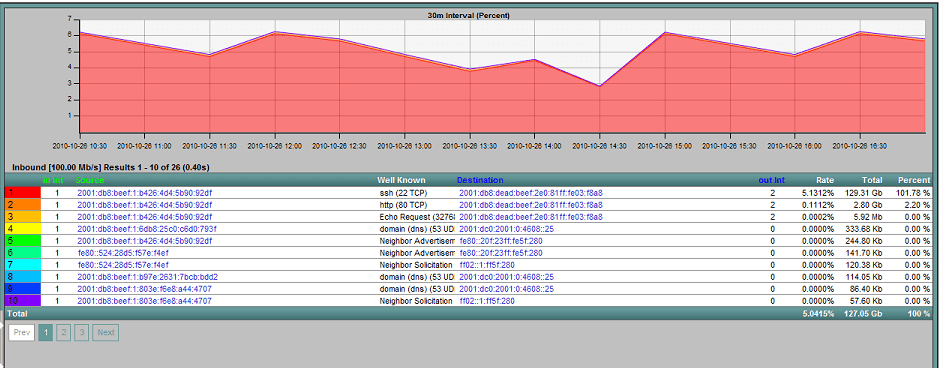The width and height of the screenshot is (943, 368).
Task: Click the cyan swatch for row 7
Action: pyautogui.click(x=22, y=265)
